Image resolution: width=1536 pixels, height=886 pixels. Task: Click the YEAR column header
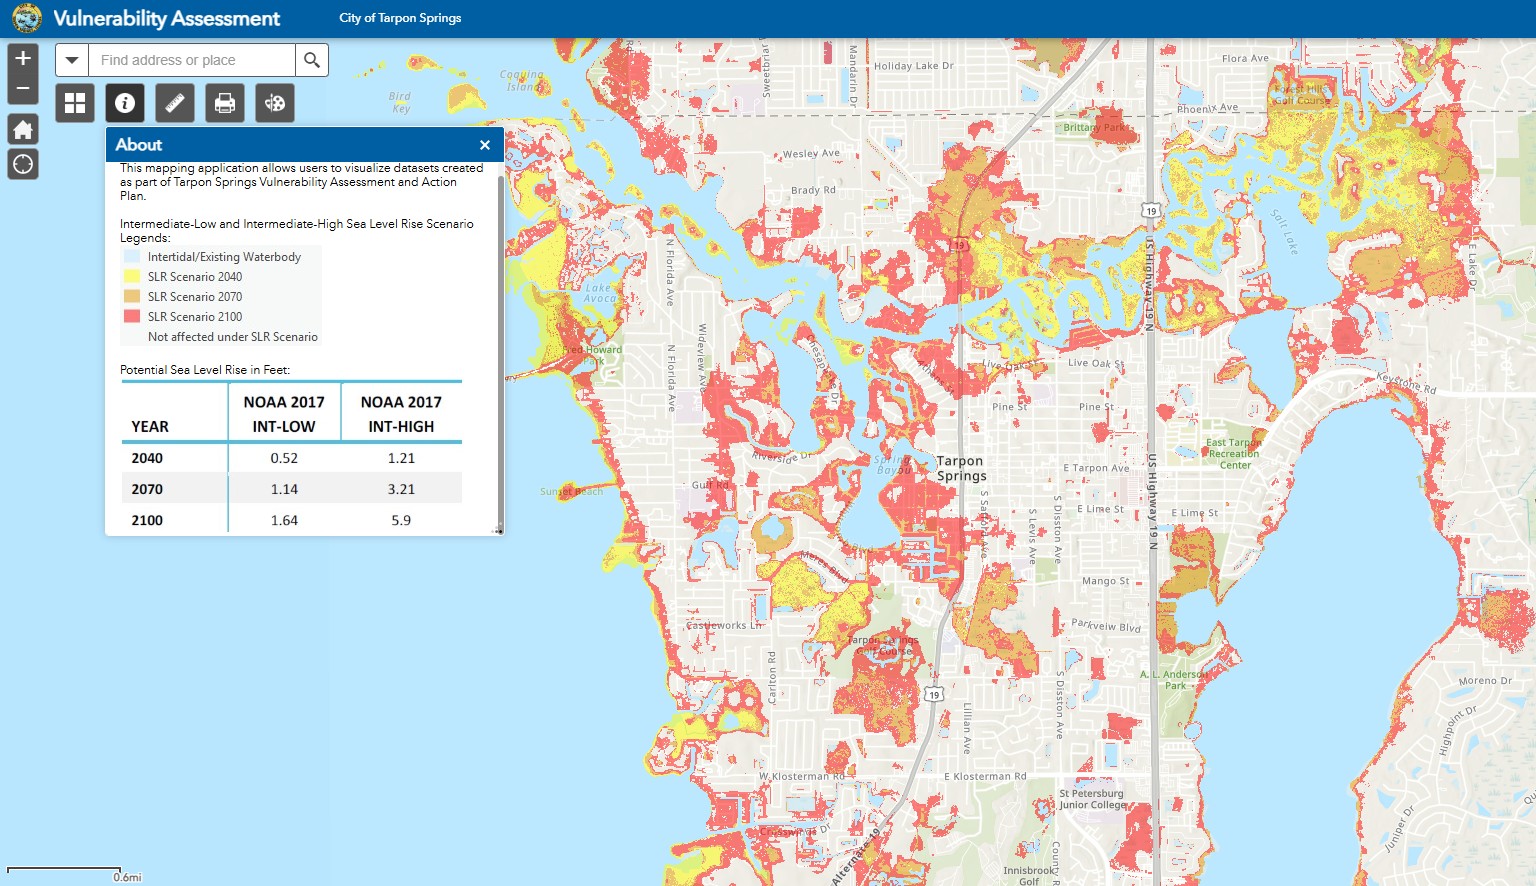coord(150,427)
